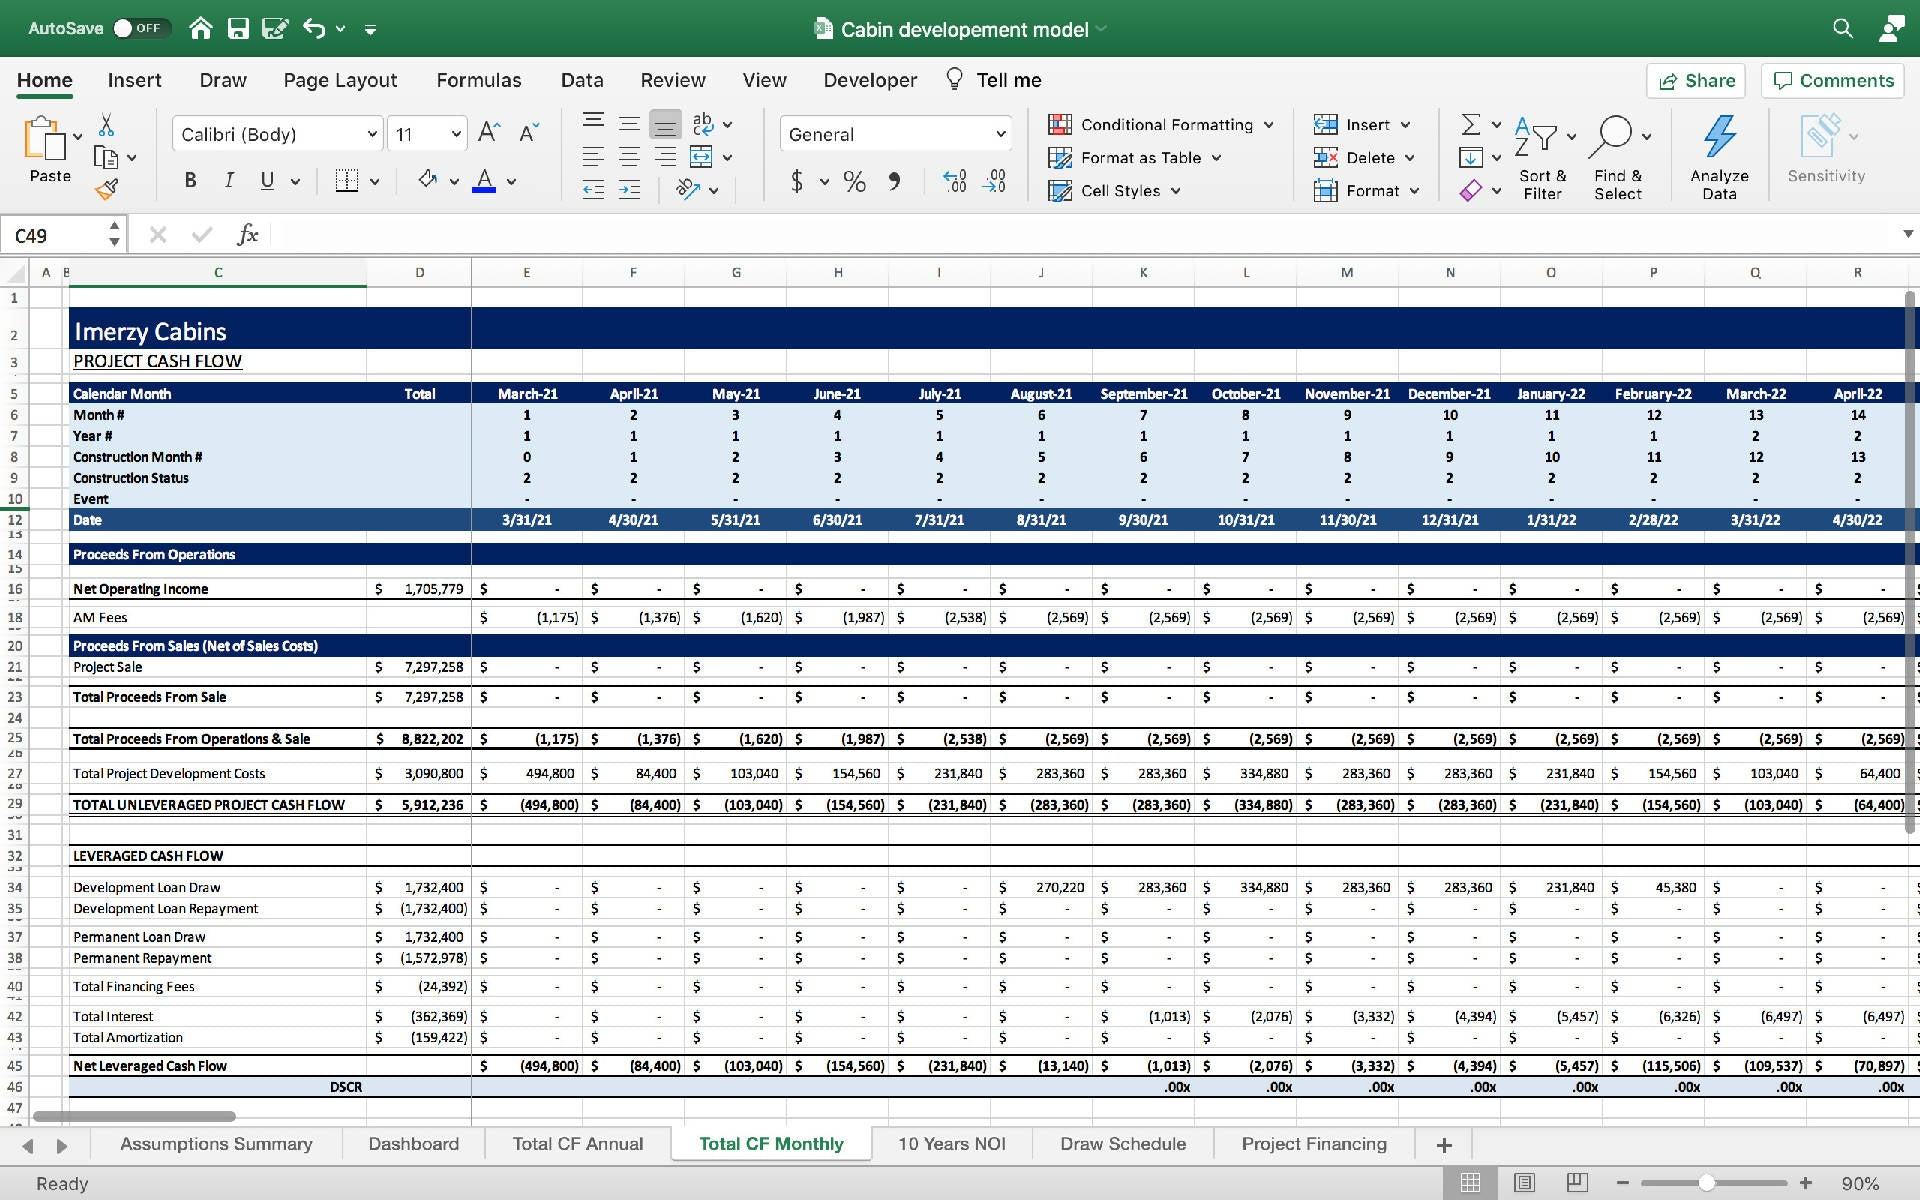Click the Format Painter brush icon
Screen dimensions: 1920x1200
(x=106, y=189)
